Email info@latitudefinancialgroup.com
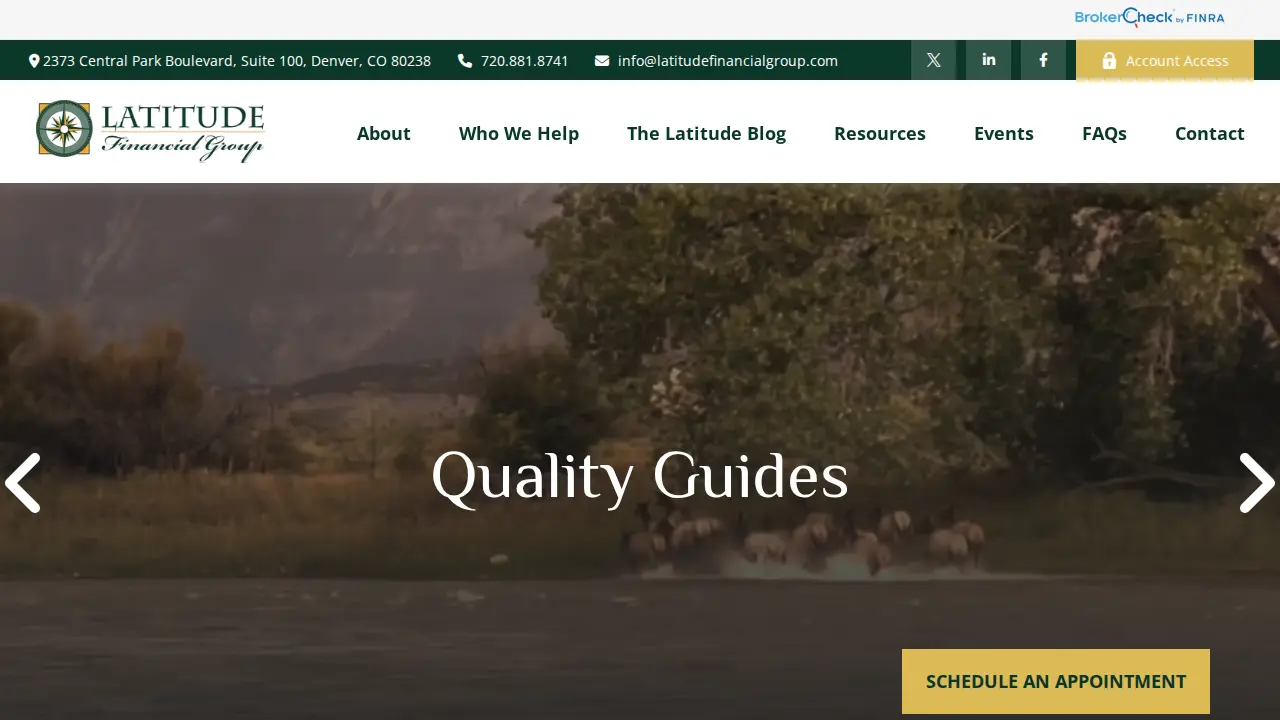The image size is (1280, 720). (x=716, y=61)
